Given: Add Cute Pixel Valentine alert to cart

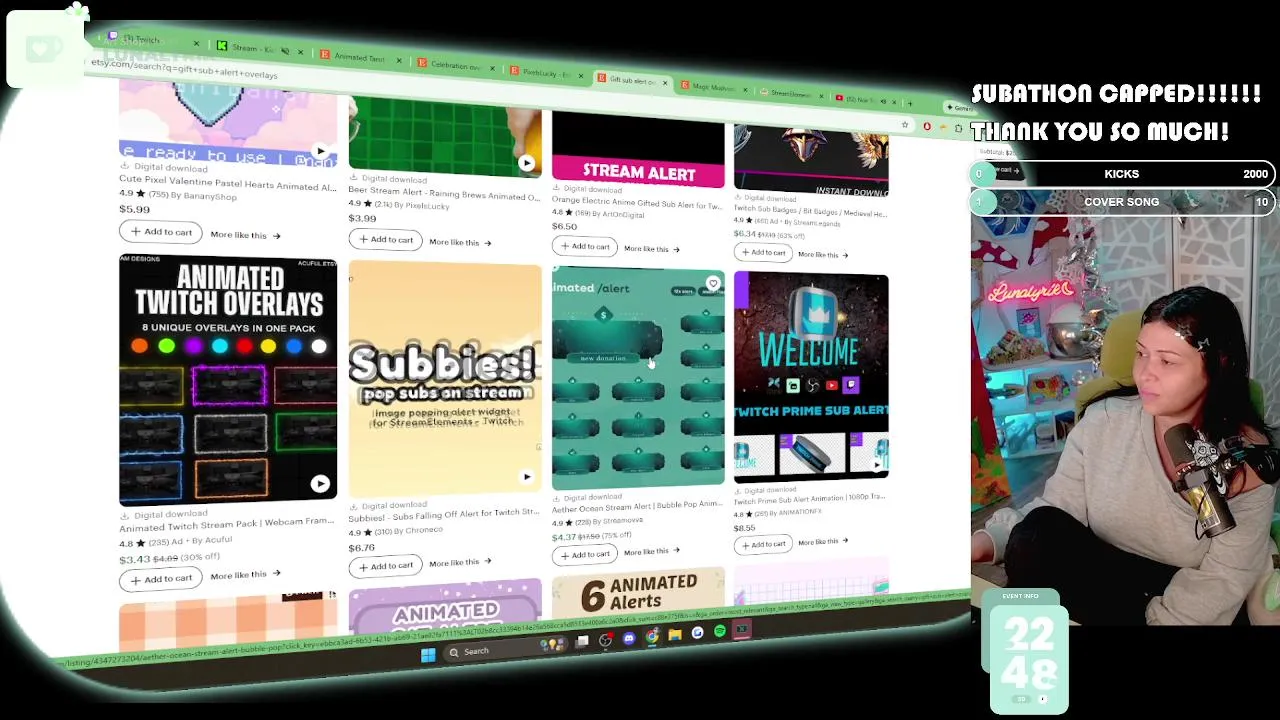Looking at the screenshot, I should (161, 232).
